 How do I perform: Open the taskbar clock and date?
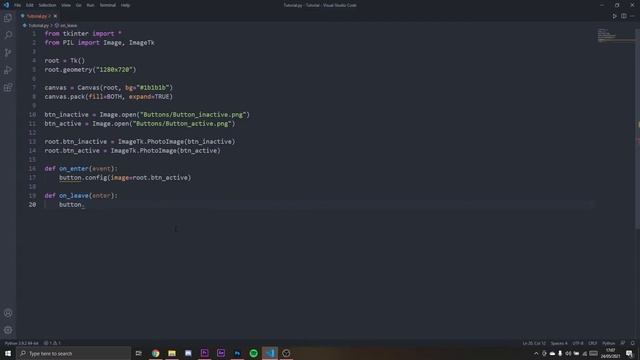pos(610,353)
